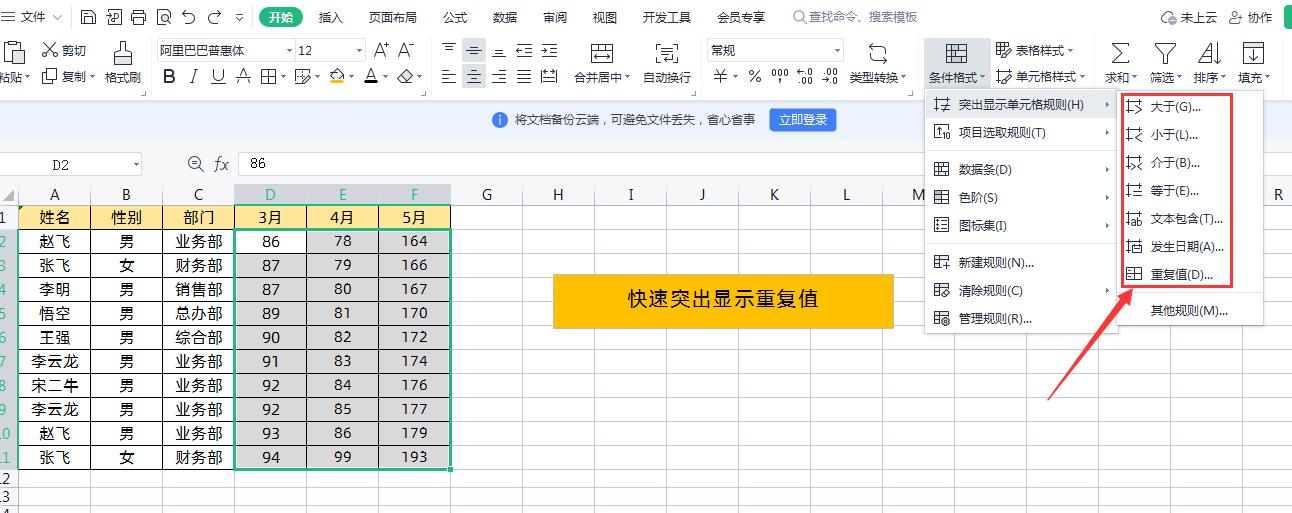Decrease indent icon

(x=524, y=50)
